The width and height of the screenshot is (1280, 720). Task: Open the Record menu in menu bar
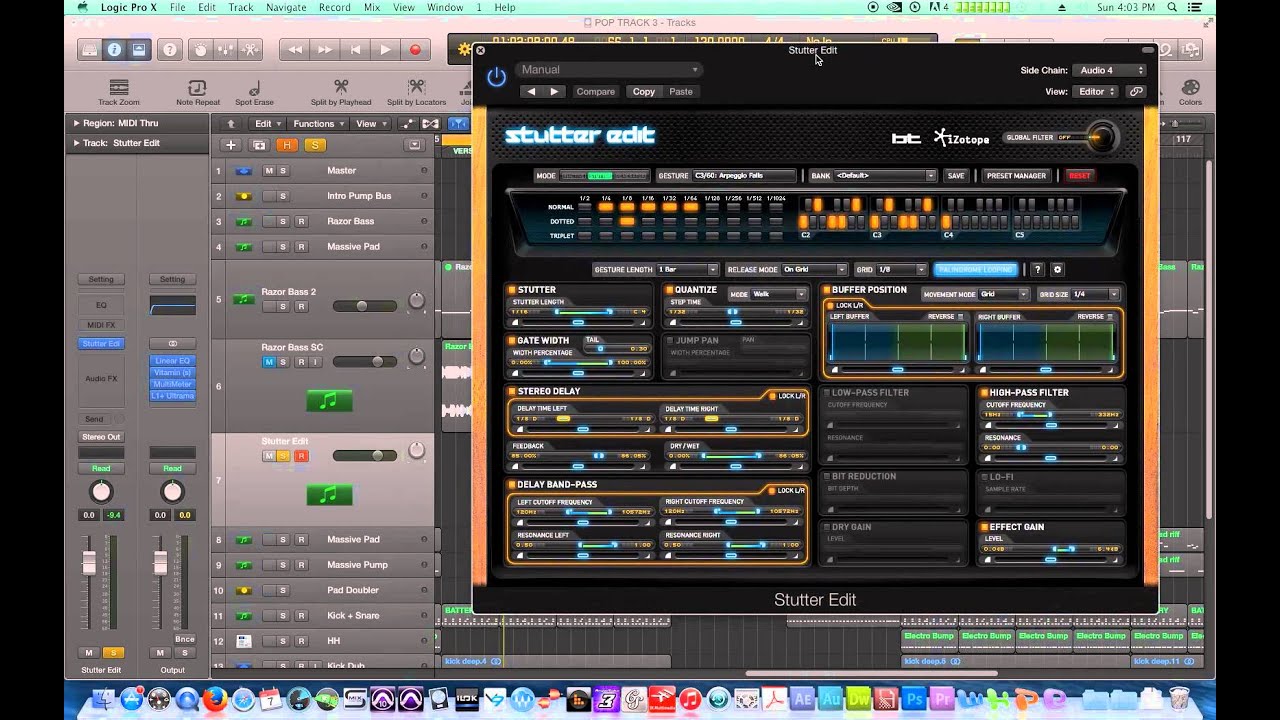334,7
